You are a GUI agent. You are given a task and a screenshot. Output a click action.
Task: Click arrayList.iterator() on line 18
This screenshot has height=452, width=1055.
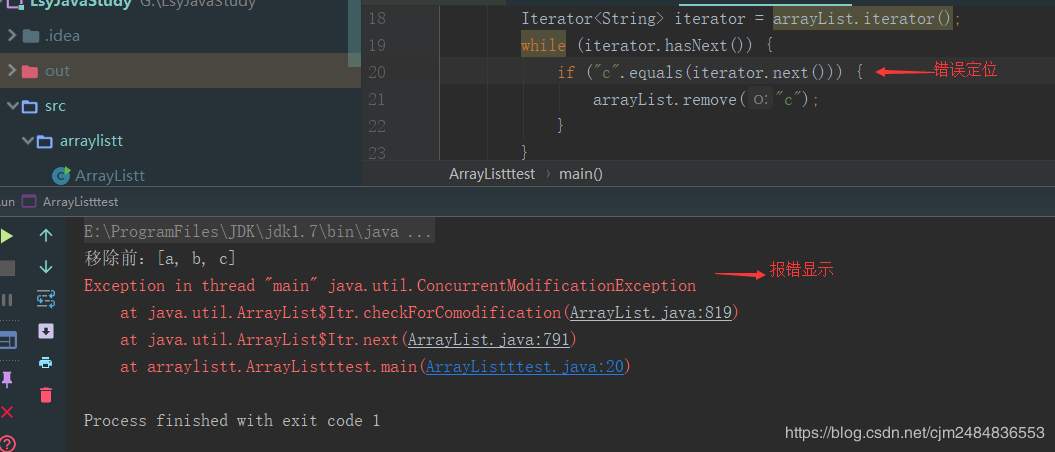pyautogui.click(x=863, y=18)
